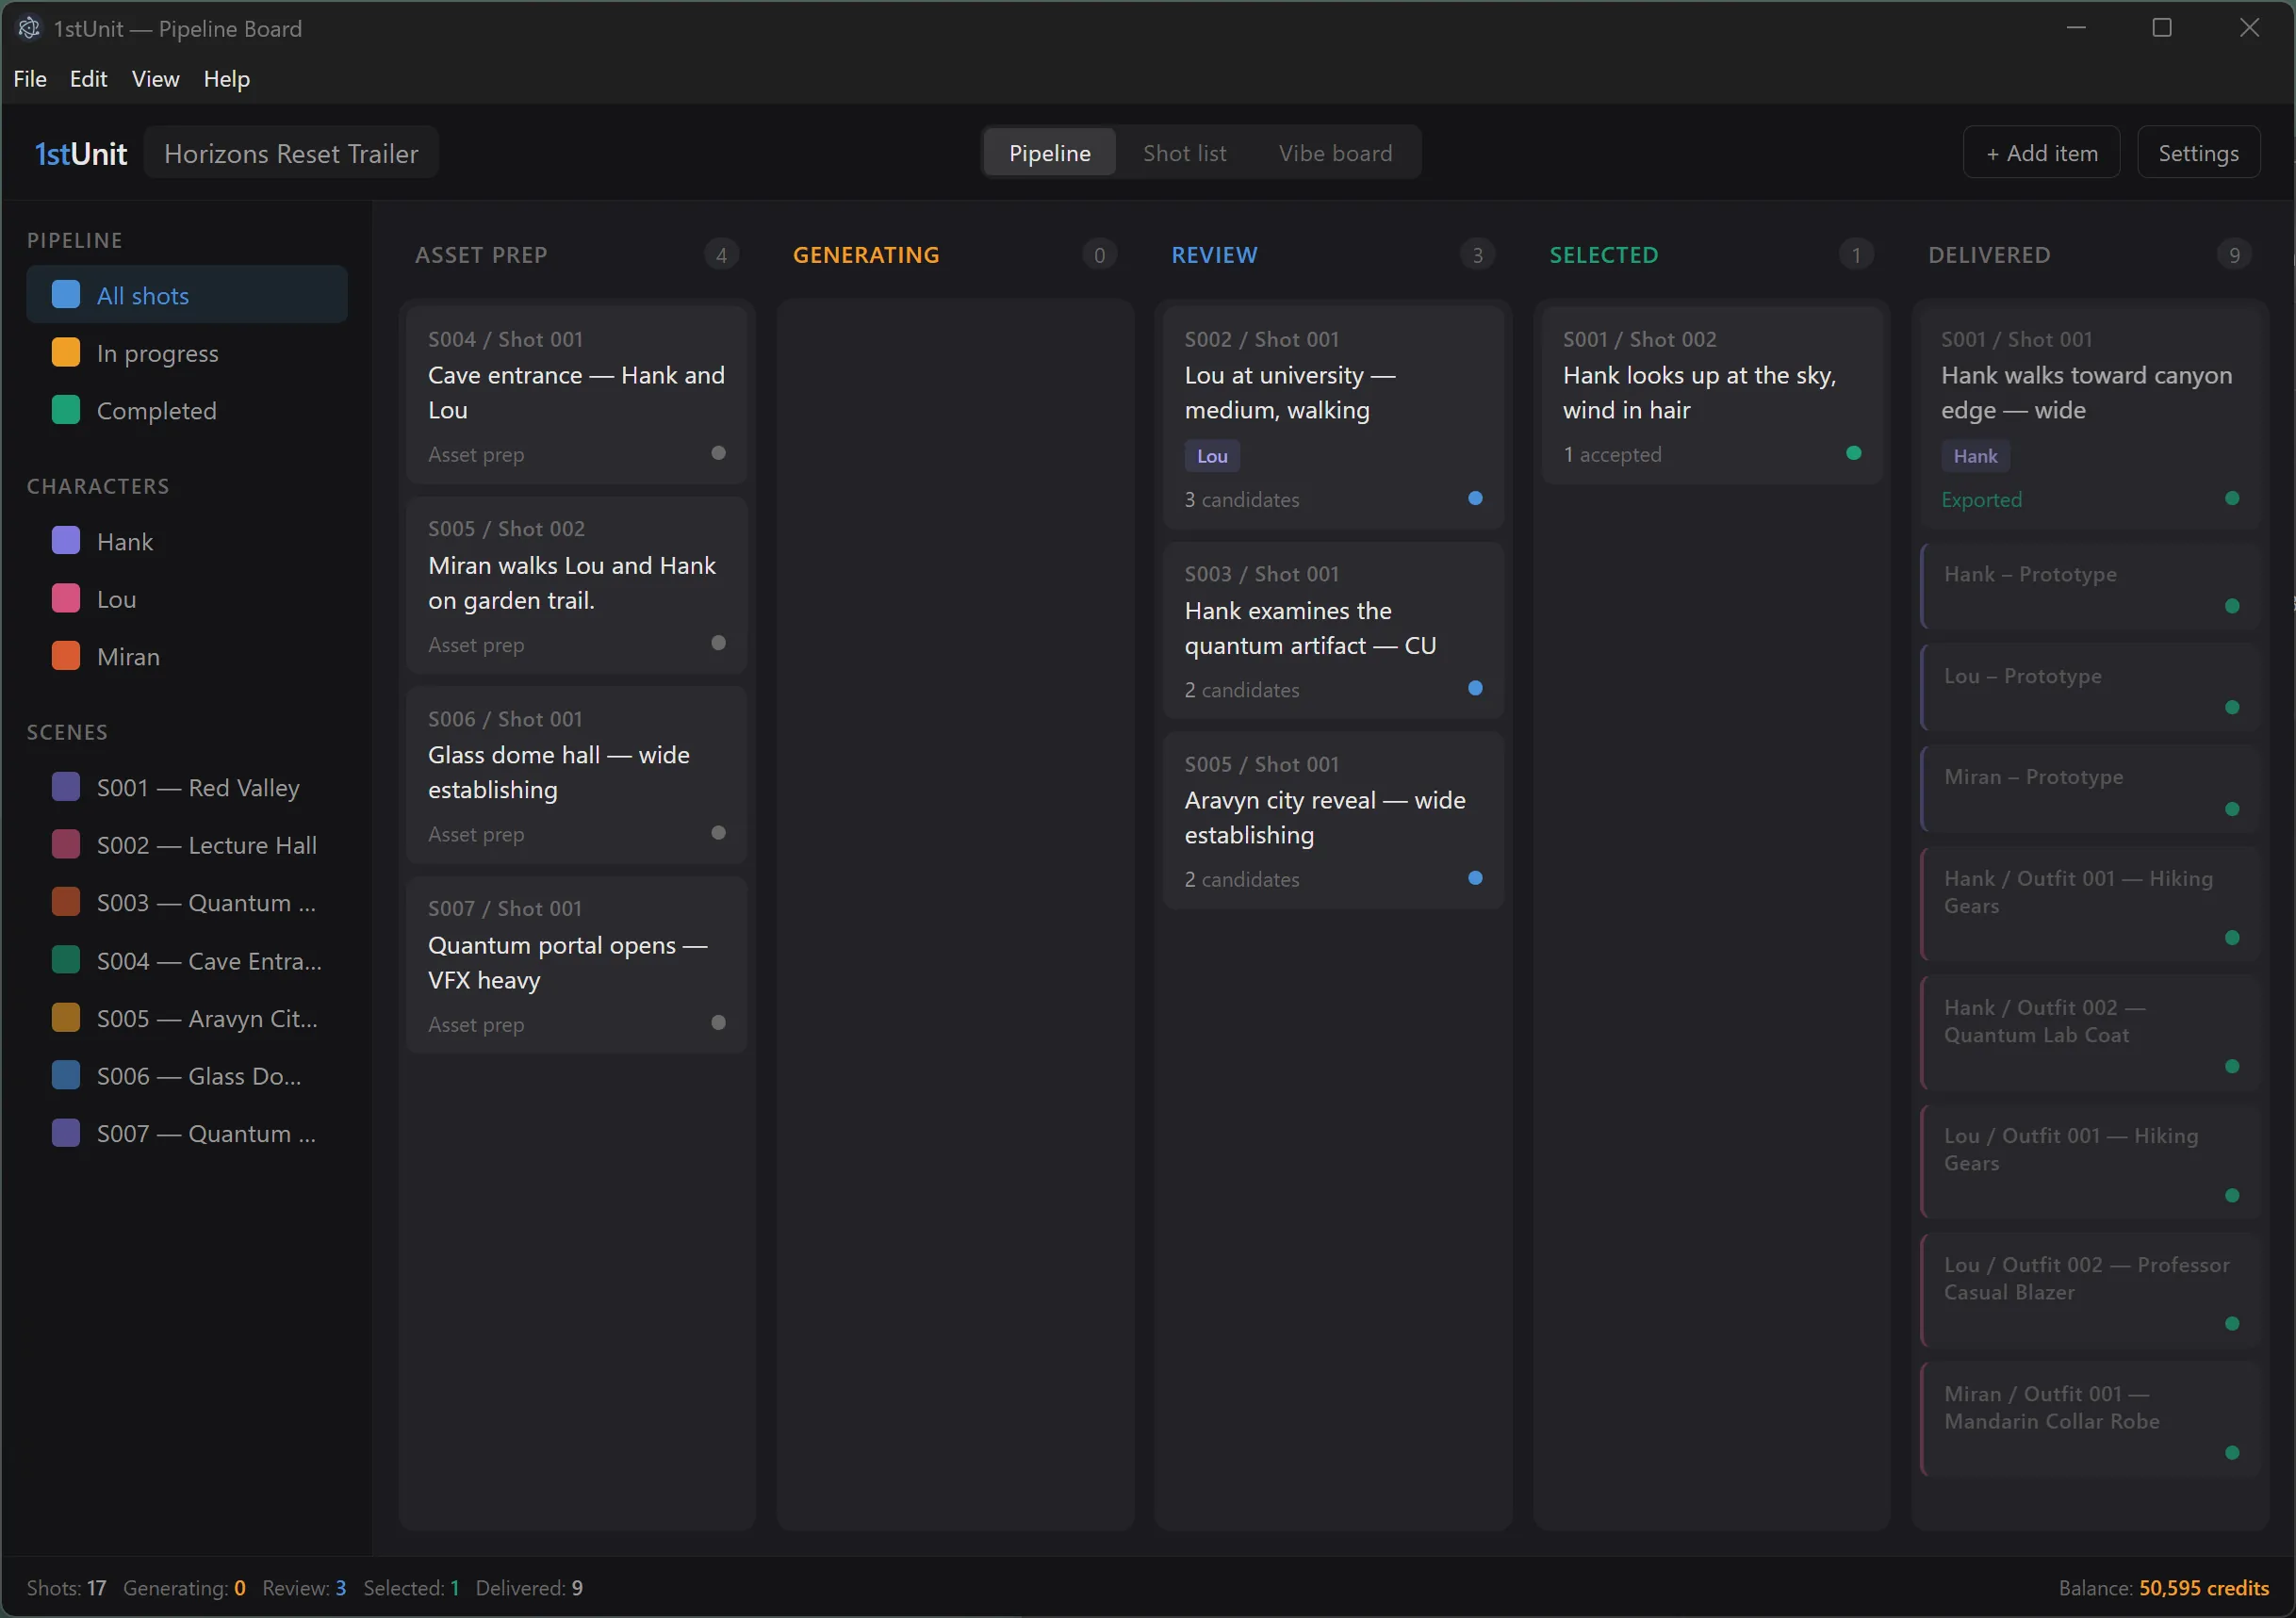This screenshot has width=2296, height=1618.
Task: Open card Hank looks up at the sky
Action: [1712, 395]
